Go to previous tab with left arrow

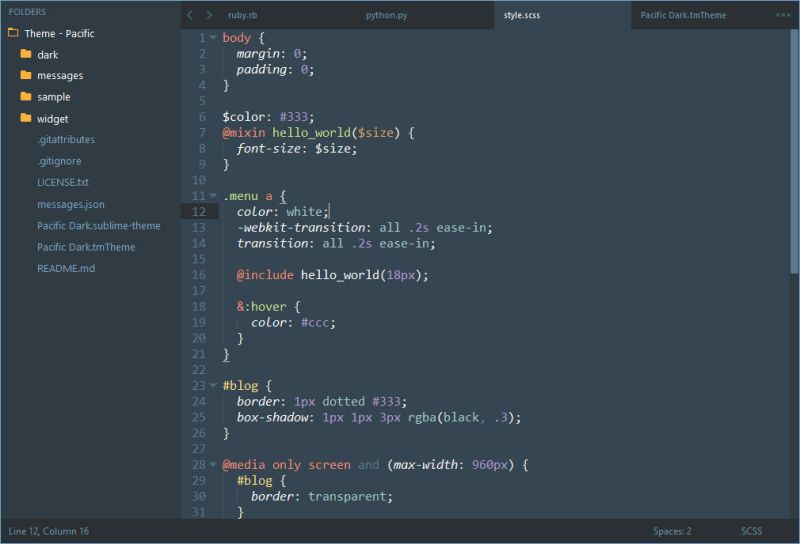click(x=190, y=15)
